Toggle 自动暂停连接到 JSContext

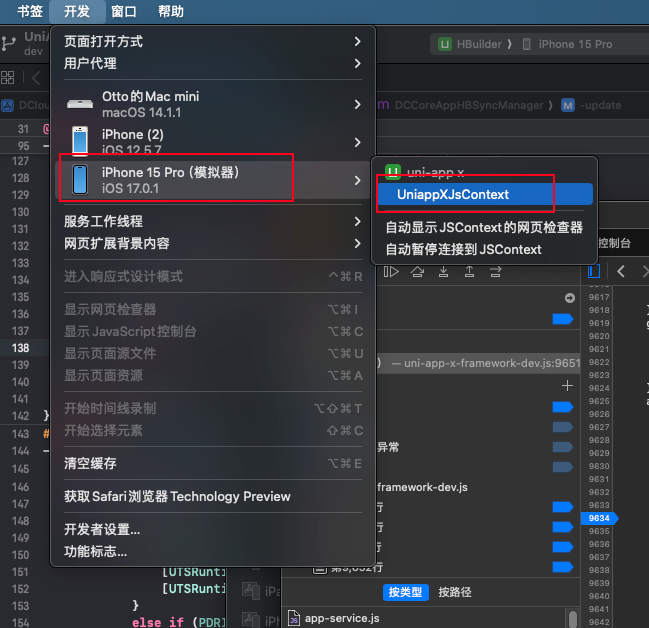pos(464,249)
